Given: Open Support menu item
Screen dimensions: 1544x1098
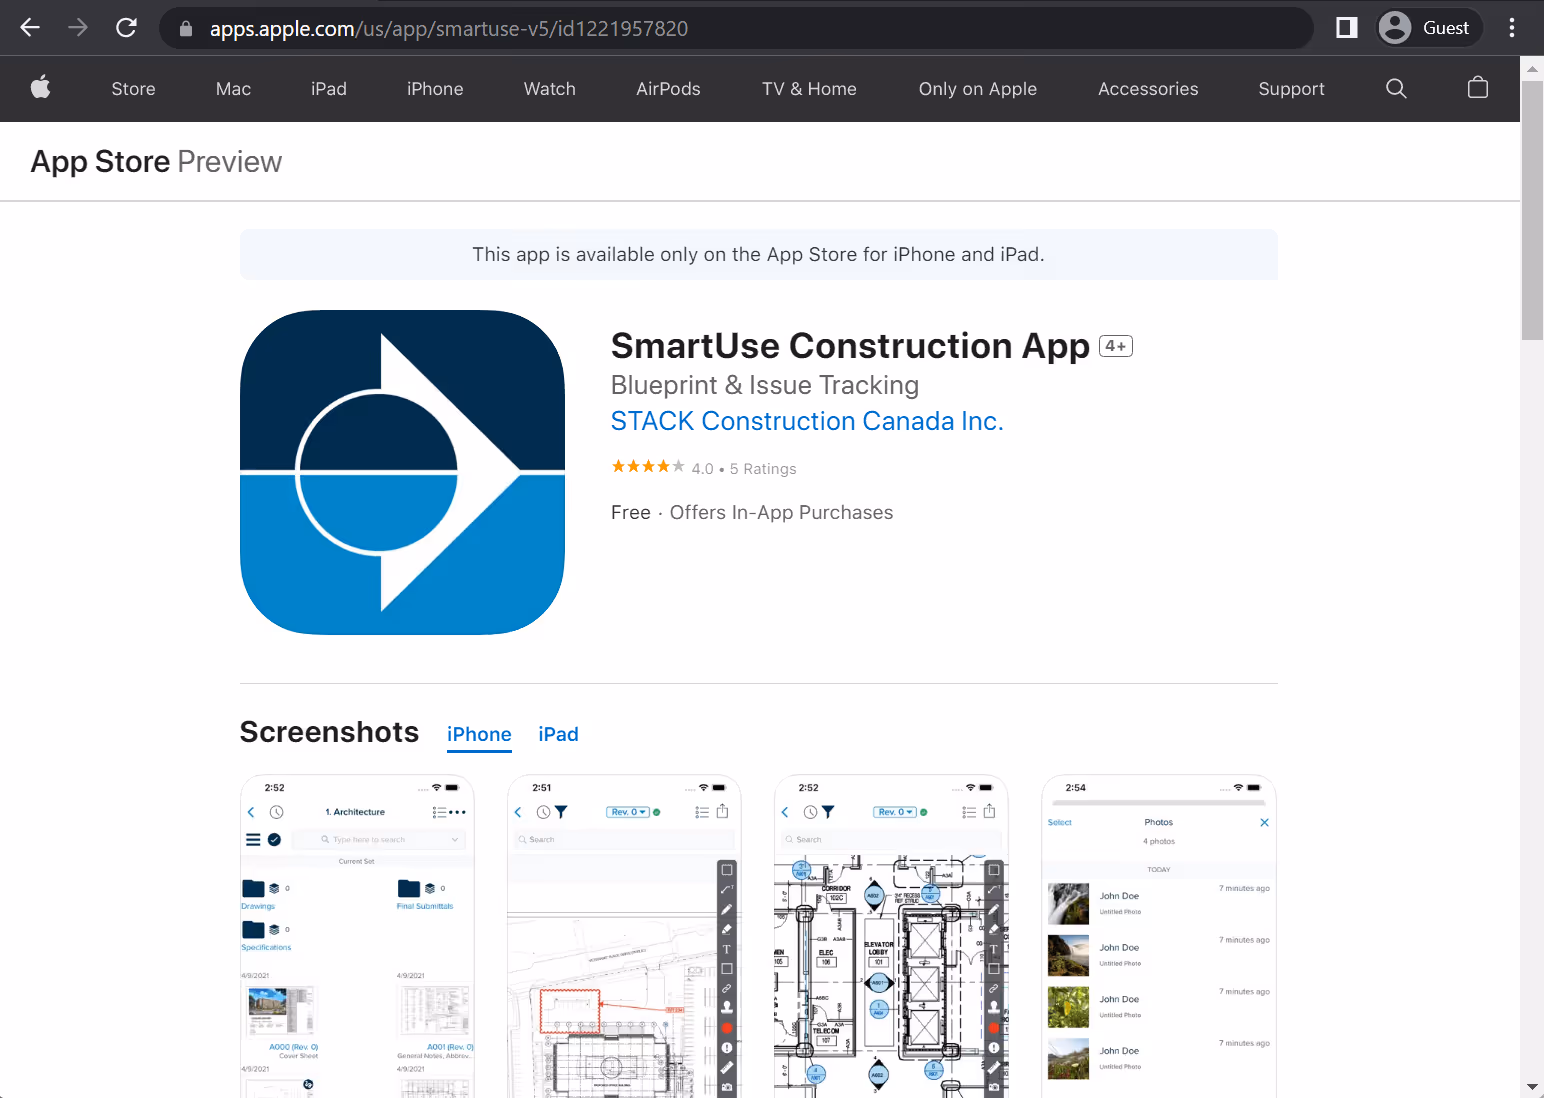Looking at the screenshot, I should point(1291,89).
